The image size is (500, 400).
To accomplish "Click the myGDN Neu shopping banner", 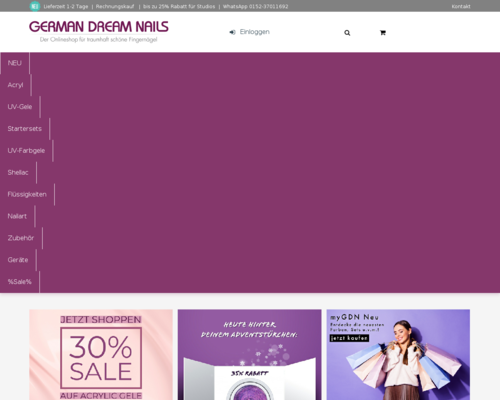I will (398, 355).
